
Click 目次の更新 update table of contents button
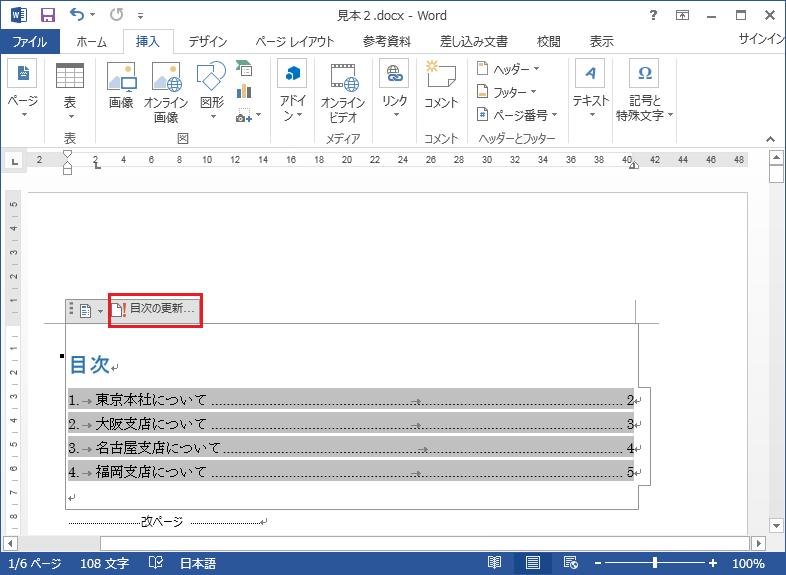point(155,309)
